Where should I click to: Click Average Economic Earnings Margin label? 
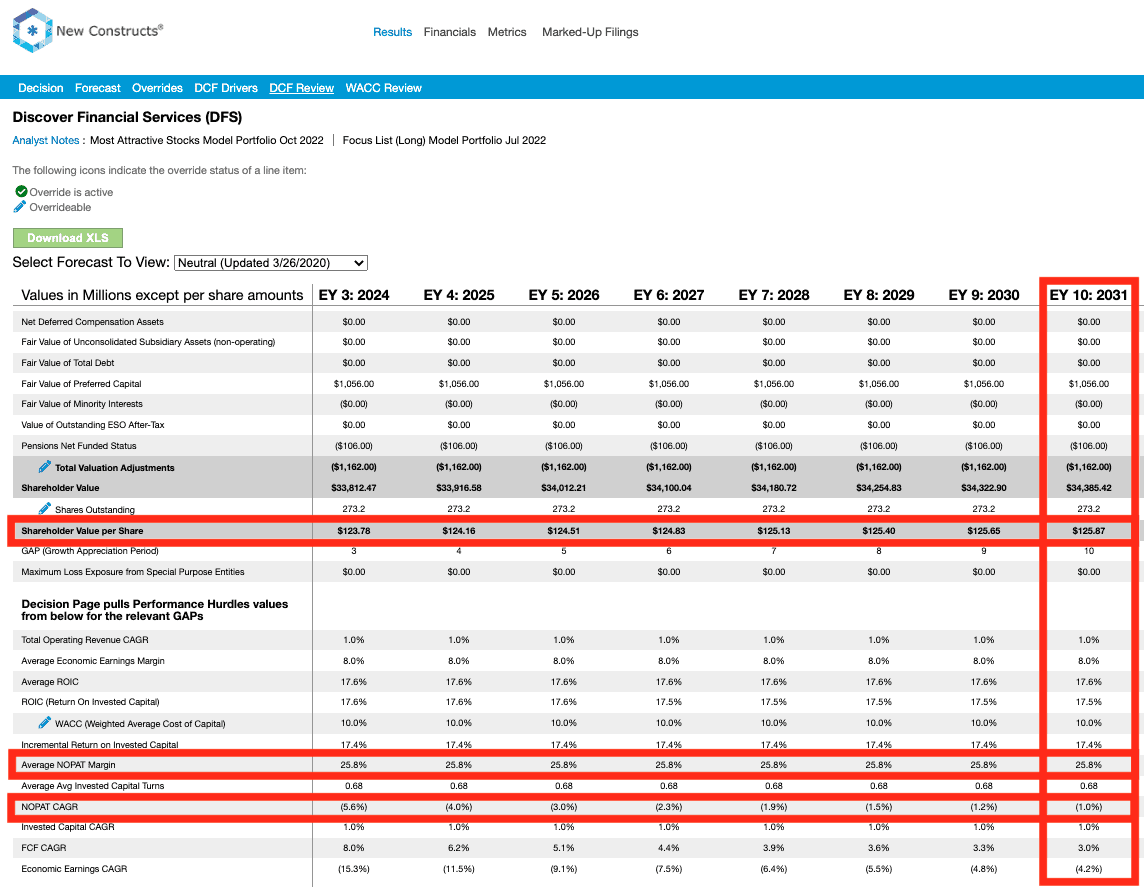(93, 661)
